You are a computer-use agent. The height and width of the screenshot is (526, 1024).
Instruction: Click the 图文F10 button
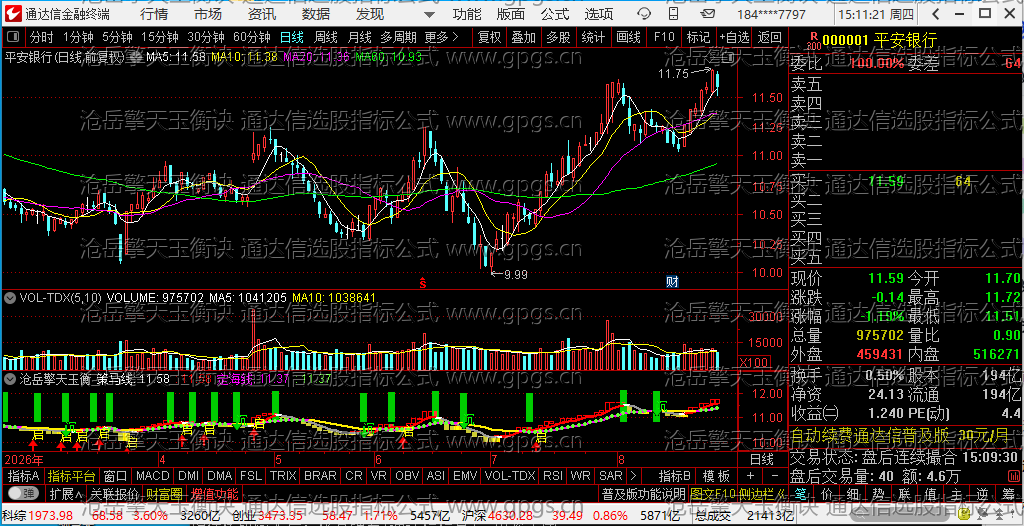(715, 493)
